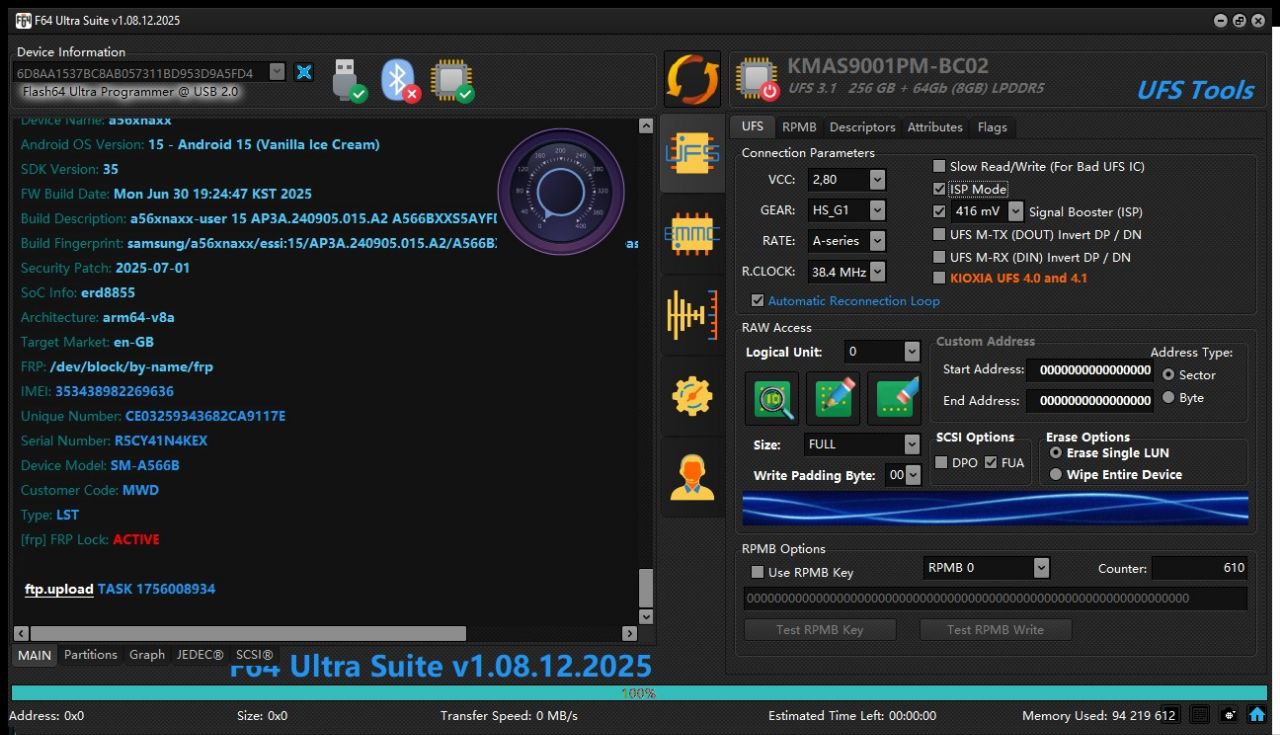
Task: Click the Read/Identify chip magnifier icon
Action: click(x=772, y=398)
